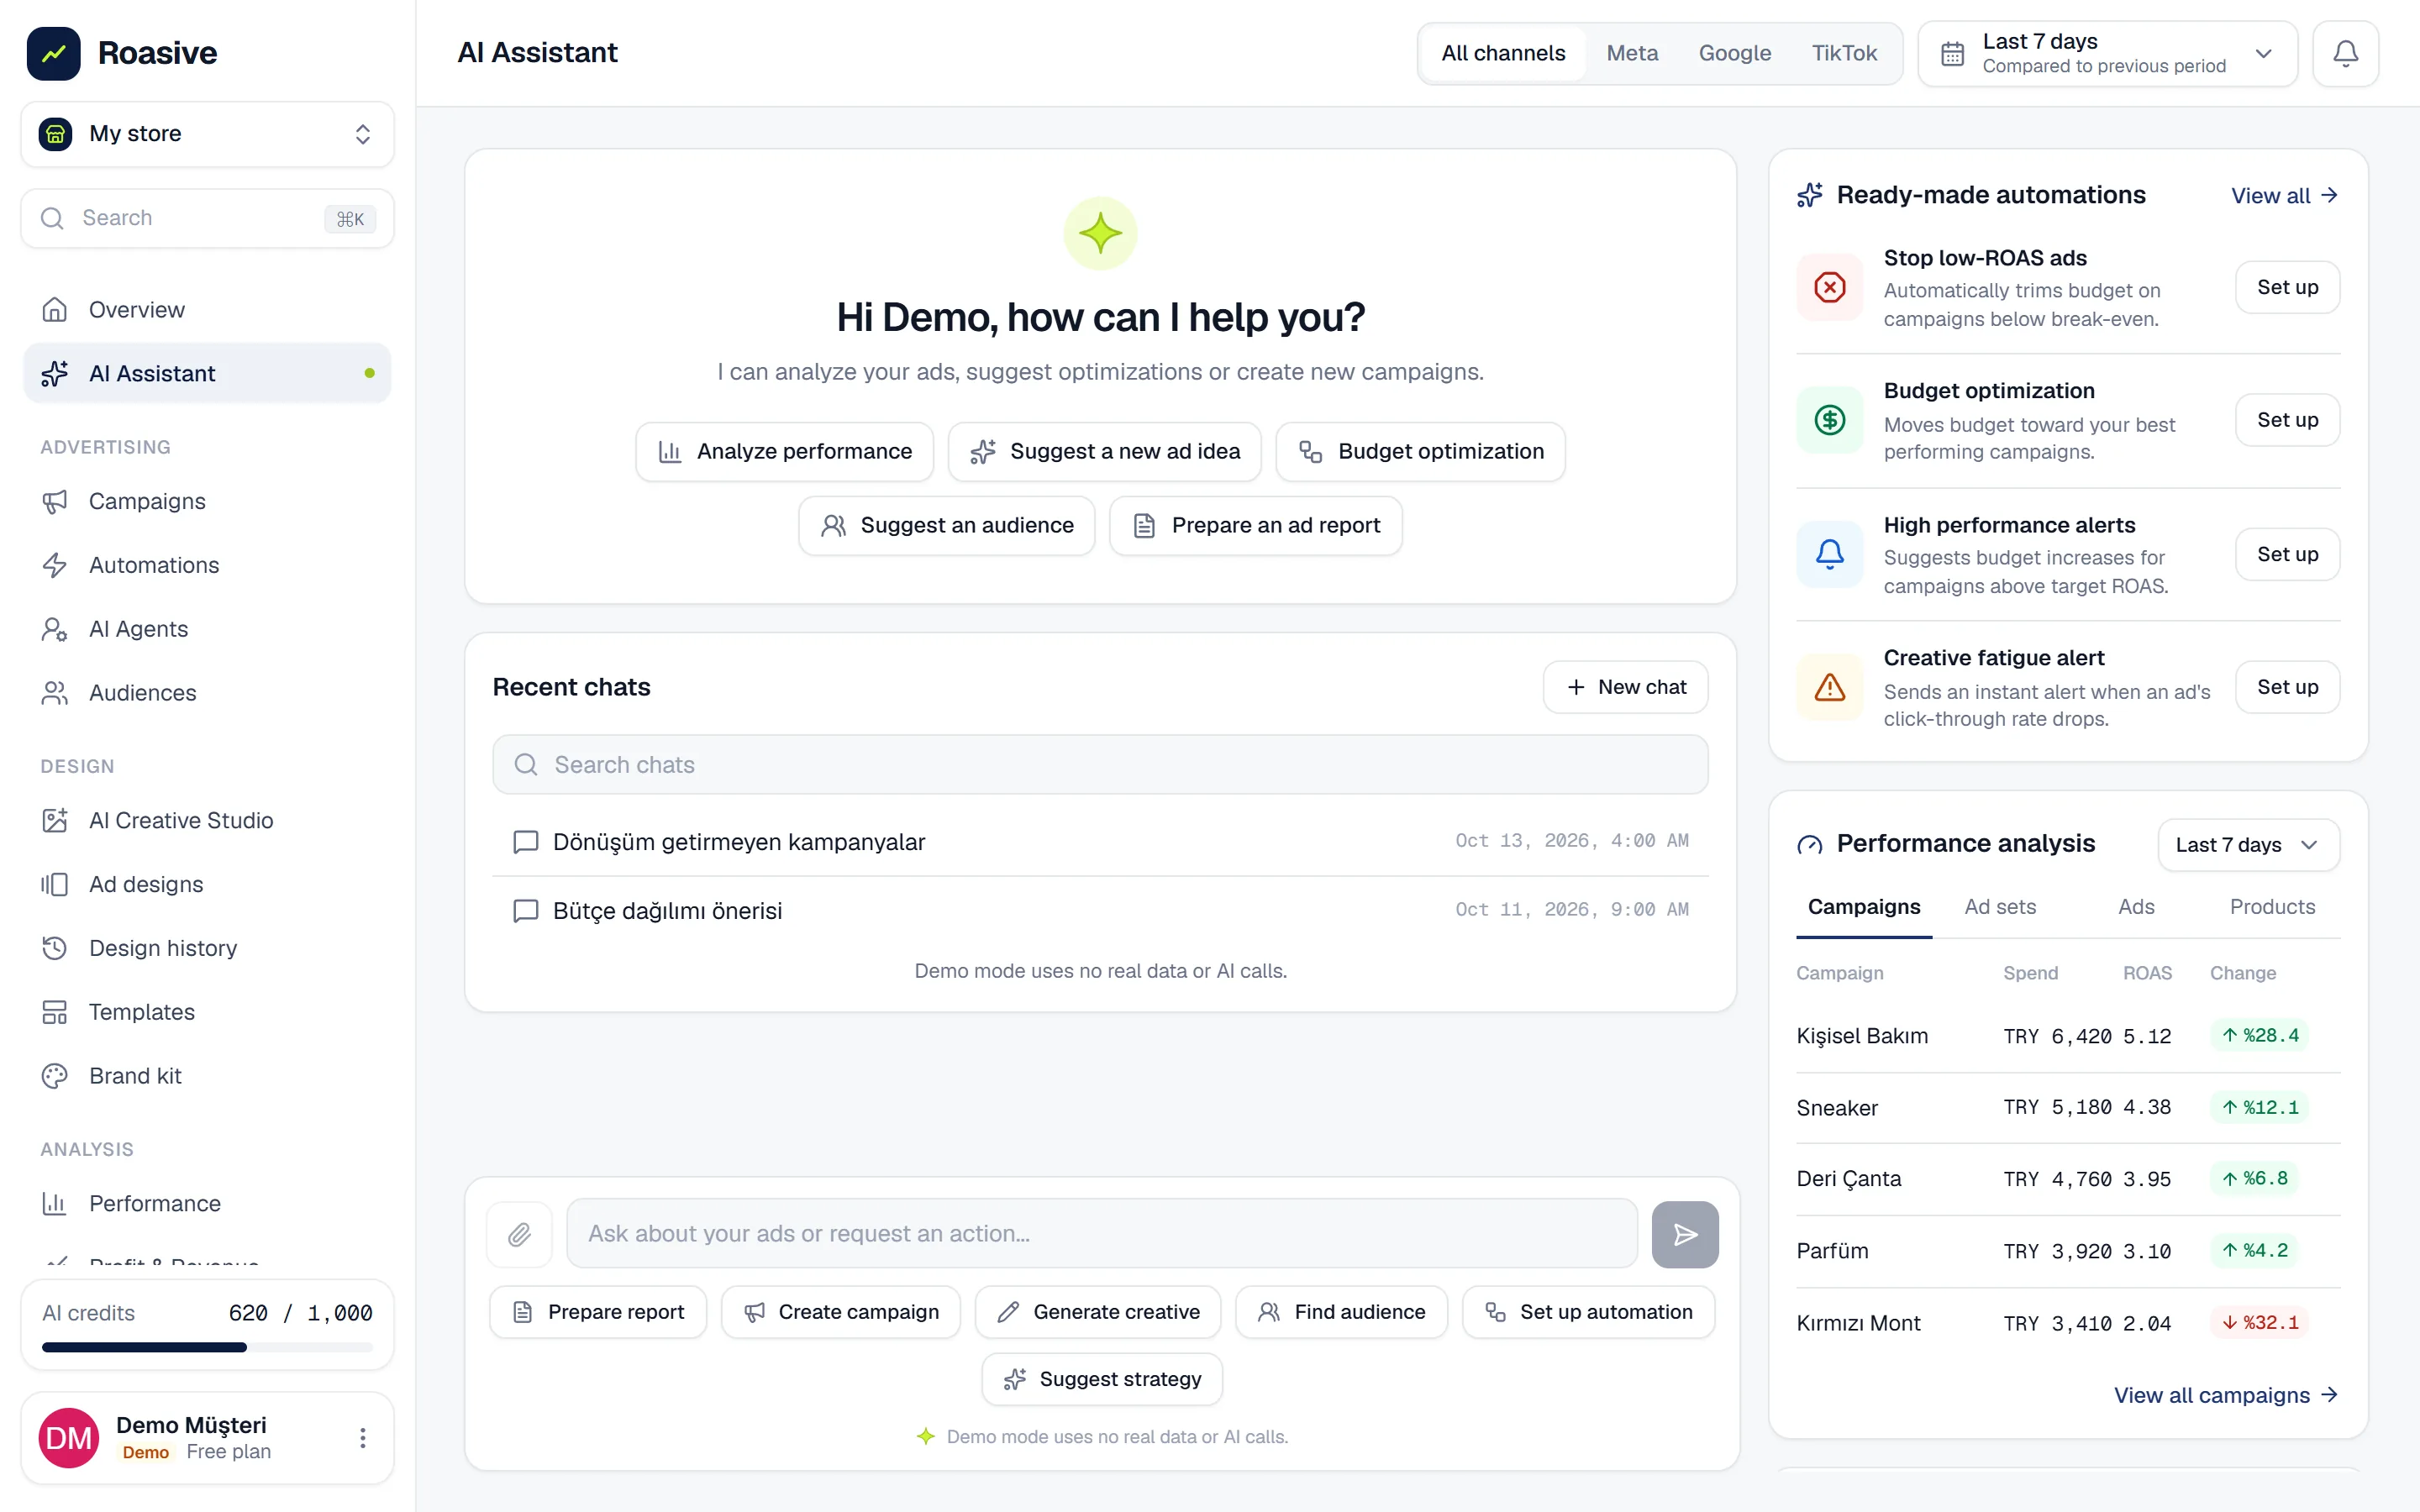Image resolution: width=2420 pixels, height=1512 pixels.
Task: Open the Products tab
Action: (x=2272, y=907)
